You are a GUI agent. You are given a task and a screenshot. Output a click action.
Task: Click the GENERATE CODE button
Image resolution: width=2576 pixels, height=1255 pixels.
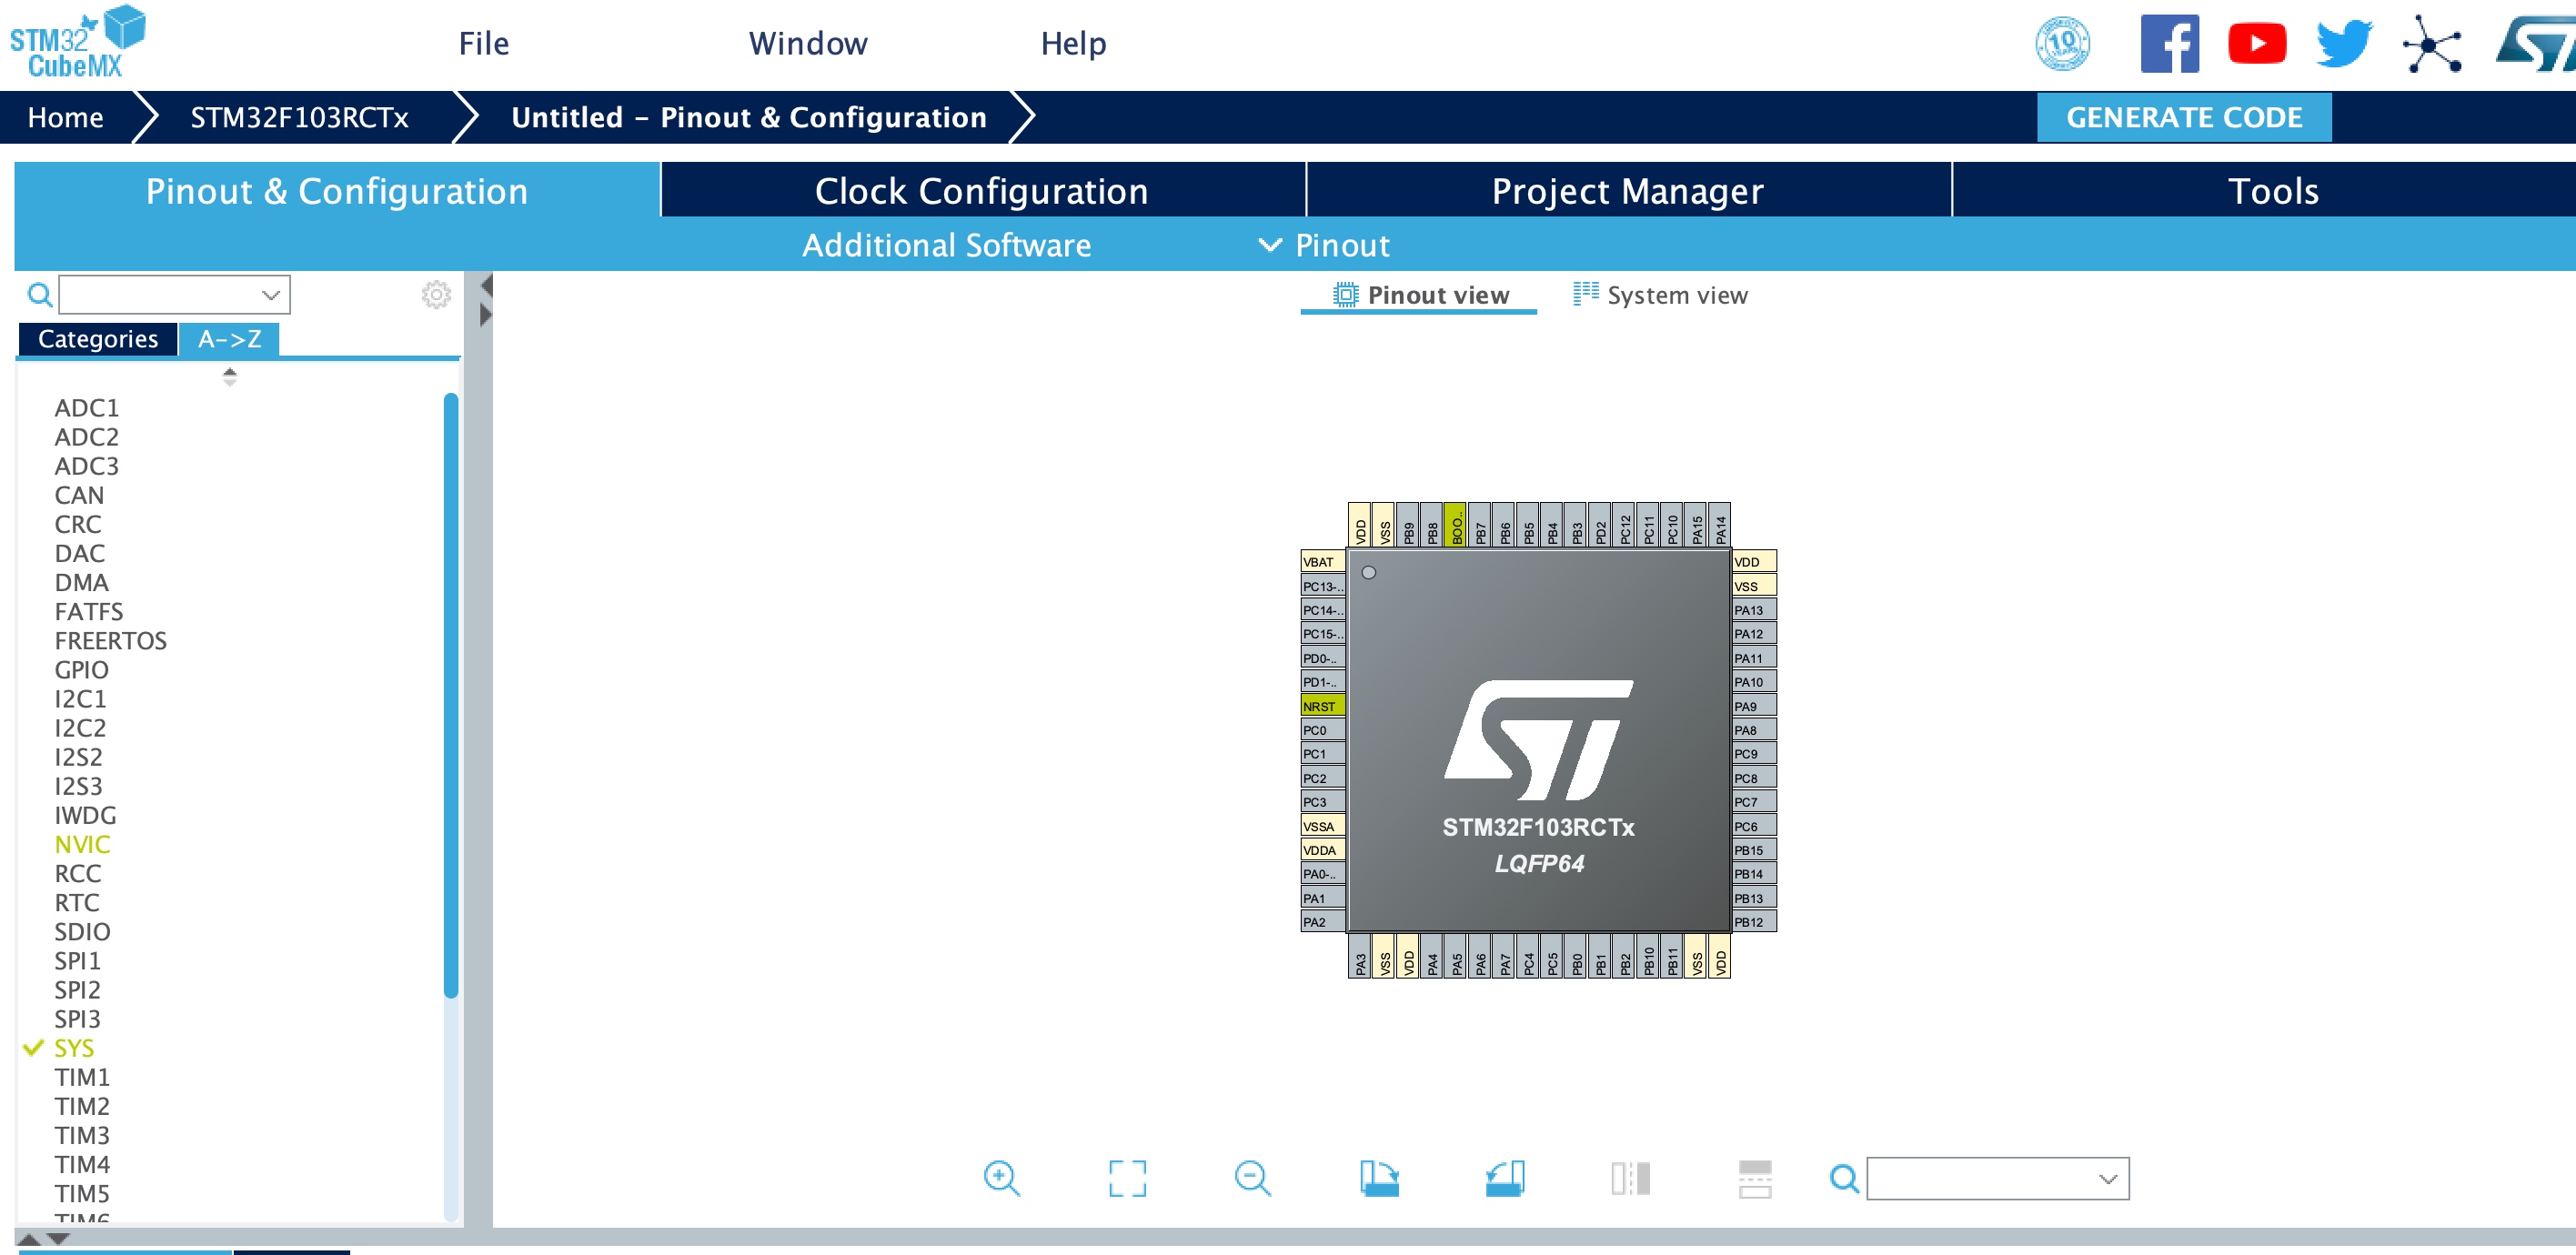(x=2184, y=117)
